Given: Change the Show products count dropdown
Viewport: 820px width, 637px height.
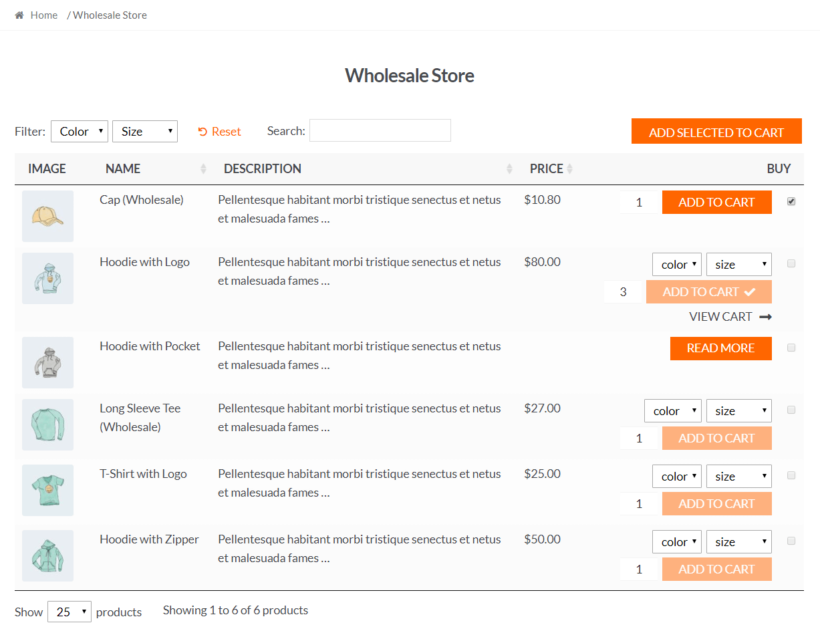Looking at the screenshot, I should click(x=69, y=611).
